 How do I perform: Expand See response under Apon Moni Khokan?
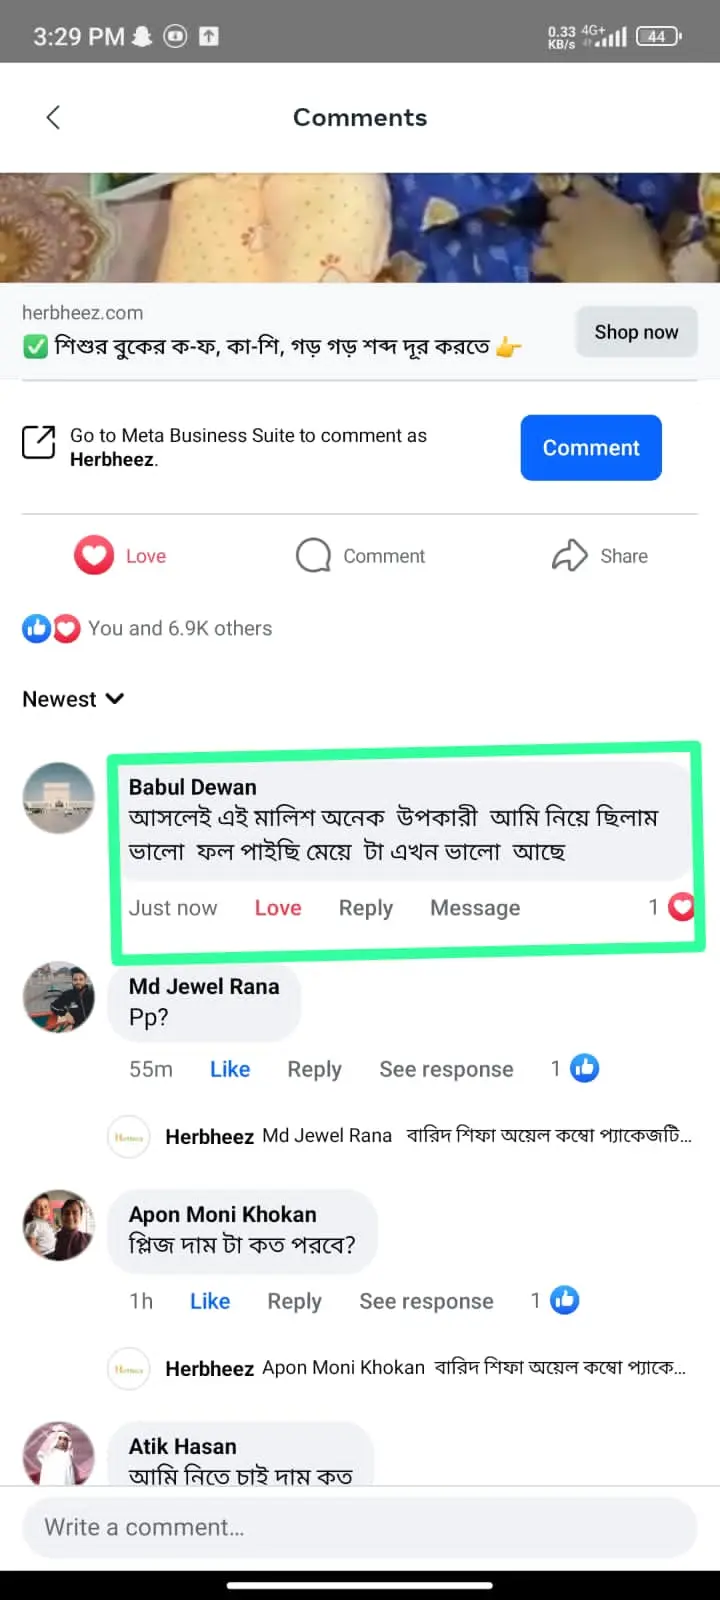pos(426,1301)
